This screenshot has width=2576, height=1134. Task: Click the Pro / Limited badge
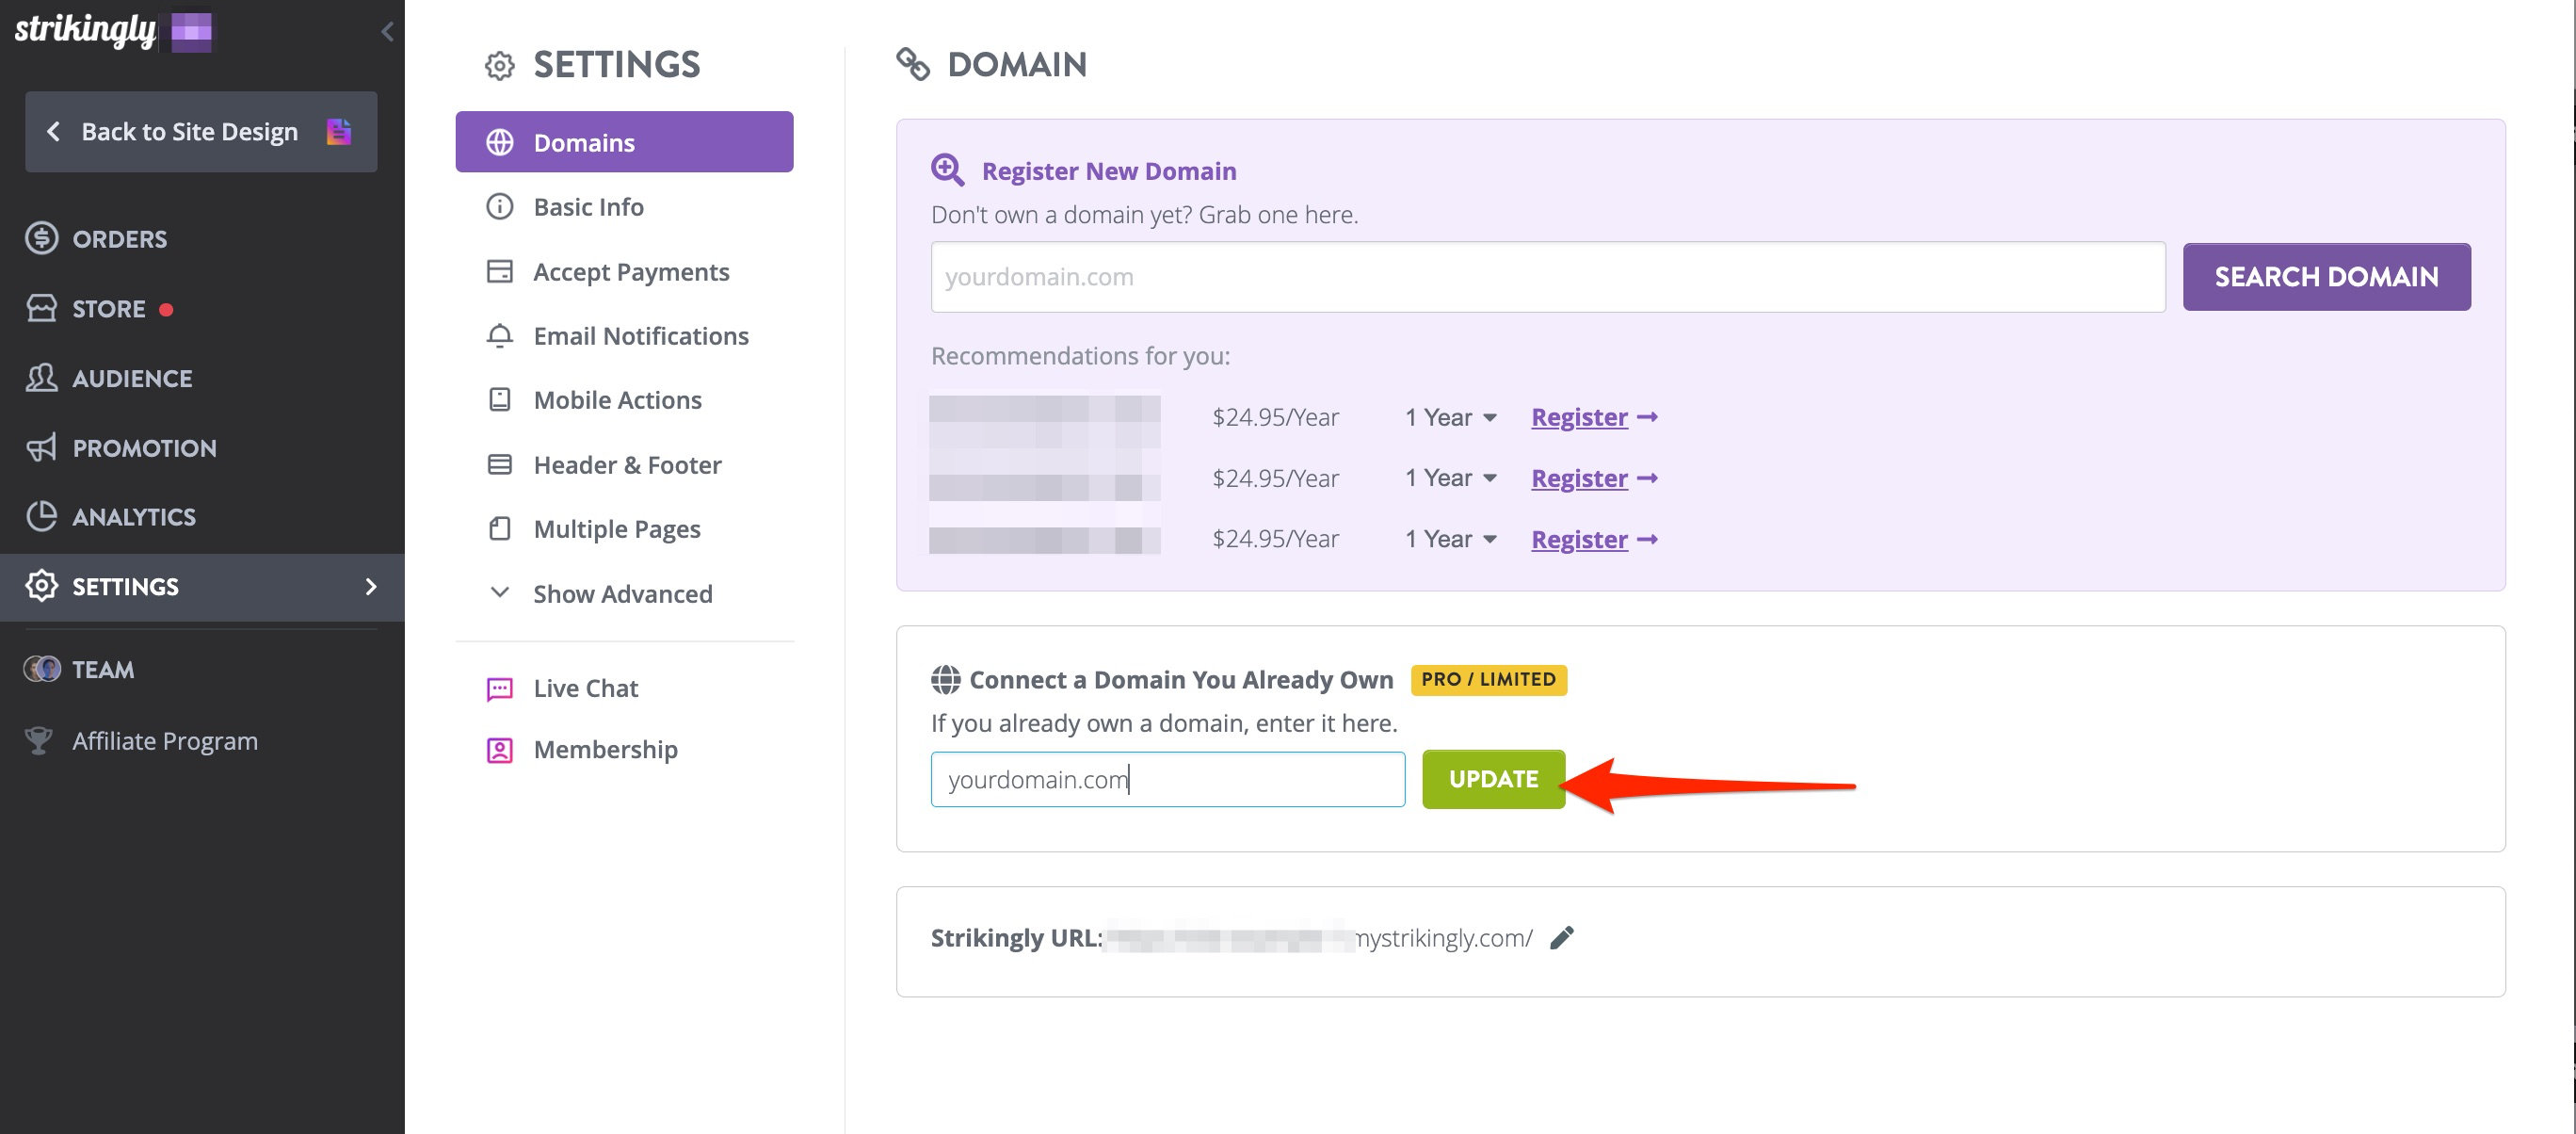point(1488,680)
